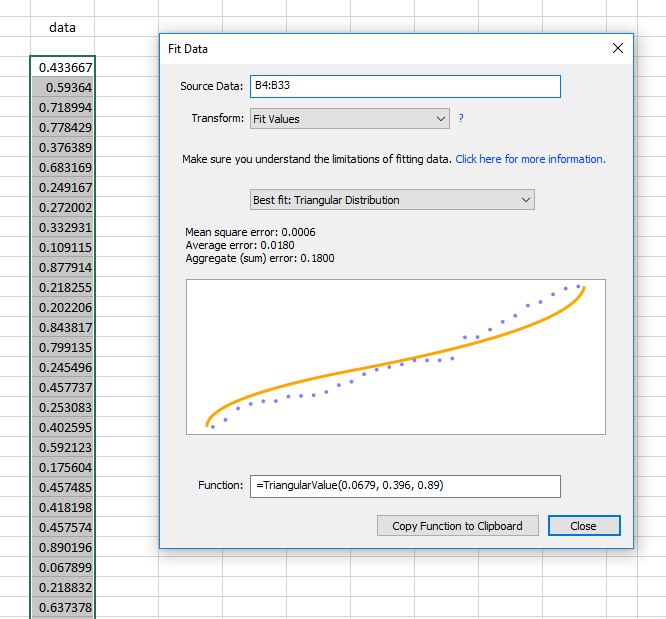Select the cell containing 0.433667
The height and width of the screenshot is (619, 666).
pyautogui.click(x=63, y=67)
